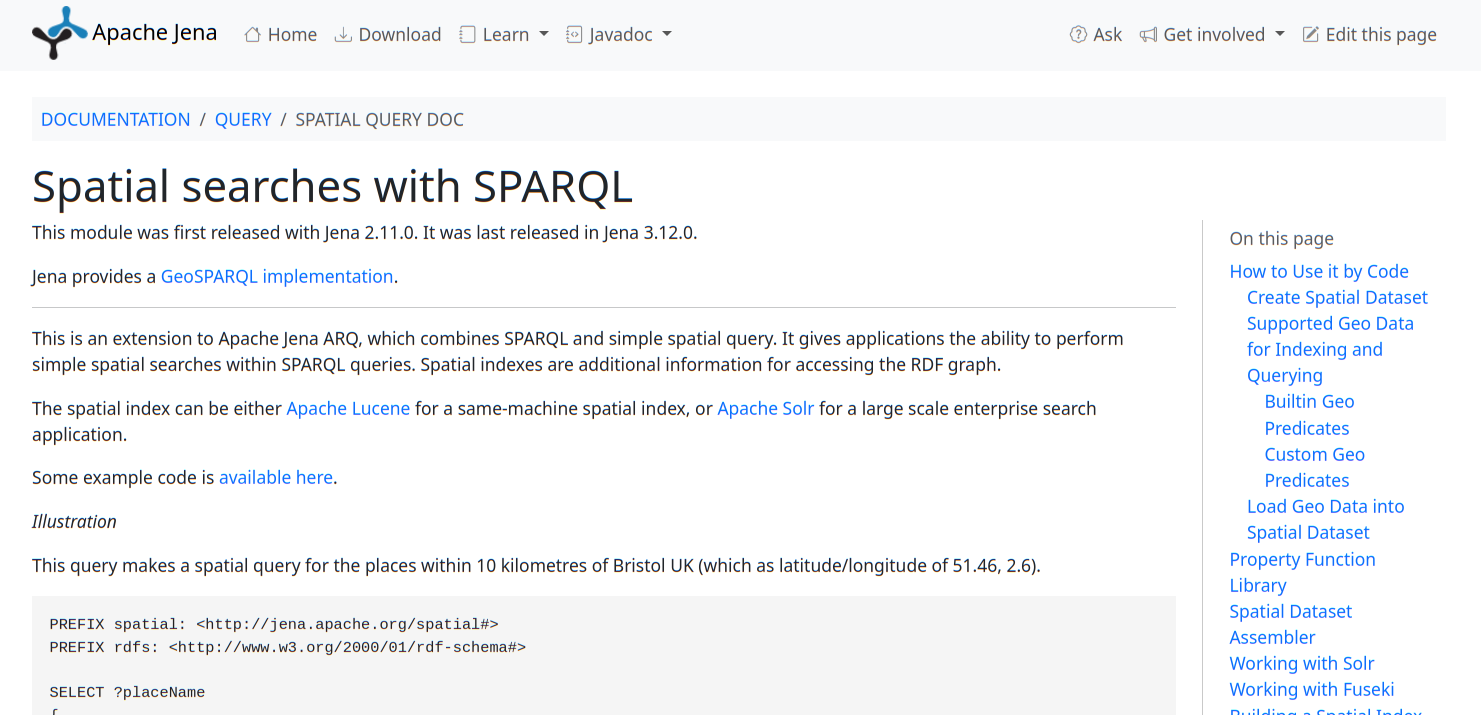Jump to Working with Fuseki section
The width and height of the screenshot is (1481, 715).
pyautogui.click(x=1312, y=690)
